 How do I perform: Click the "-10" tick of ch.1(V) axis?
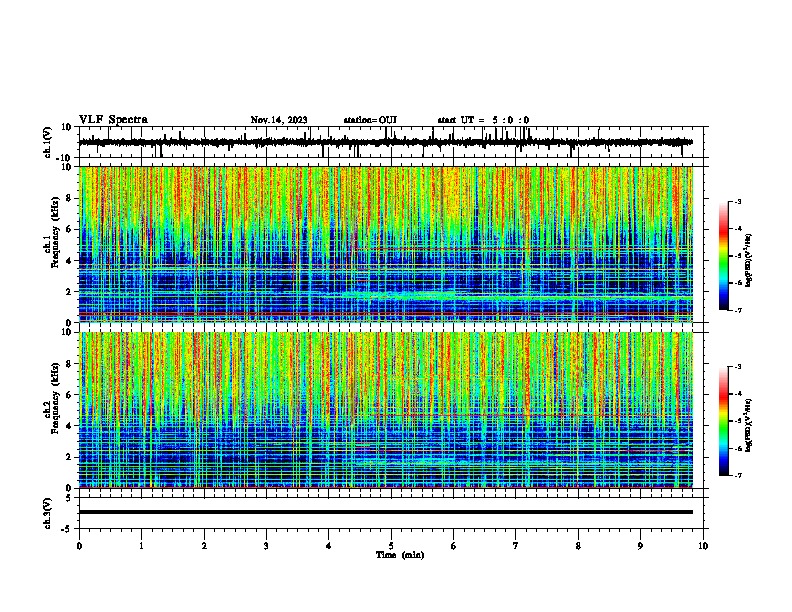[x=65, y=158]
